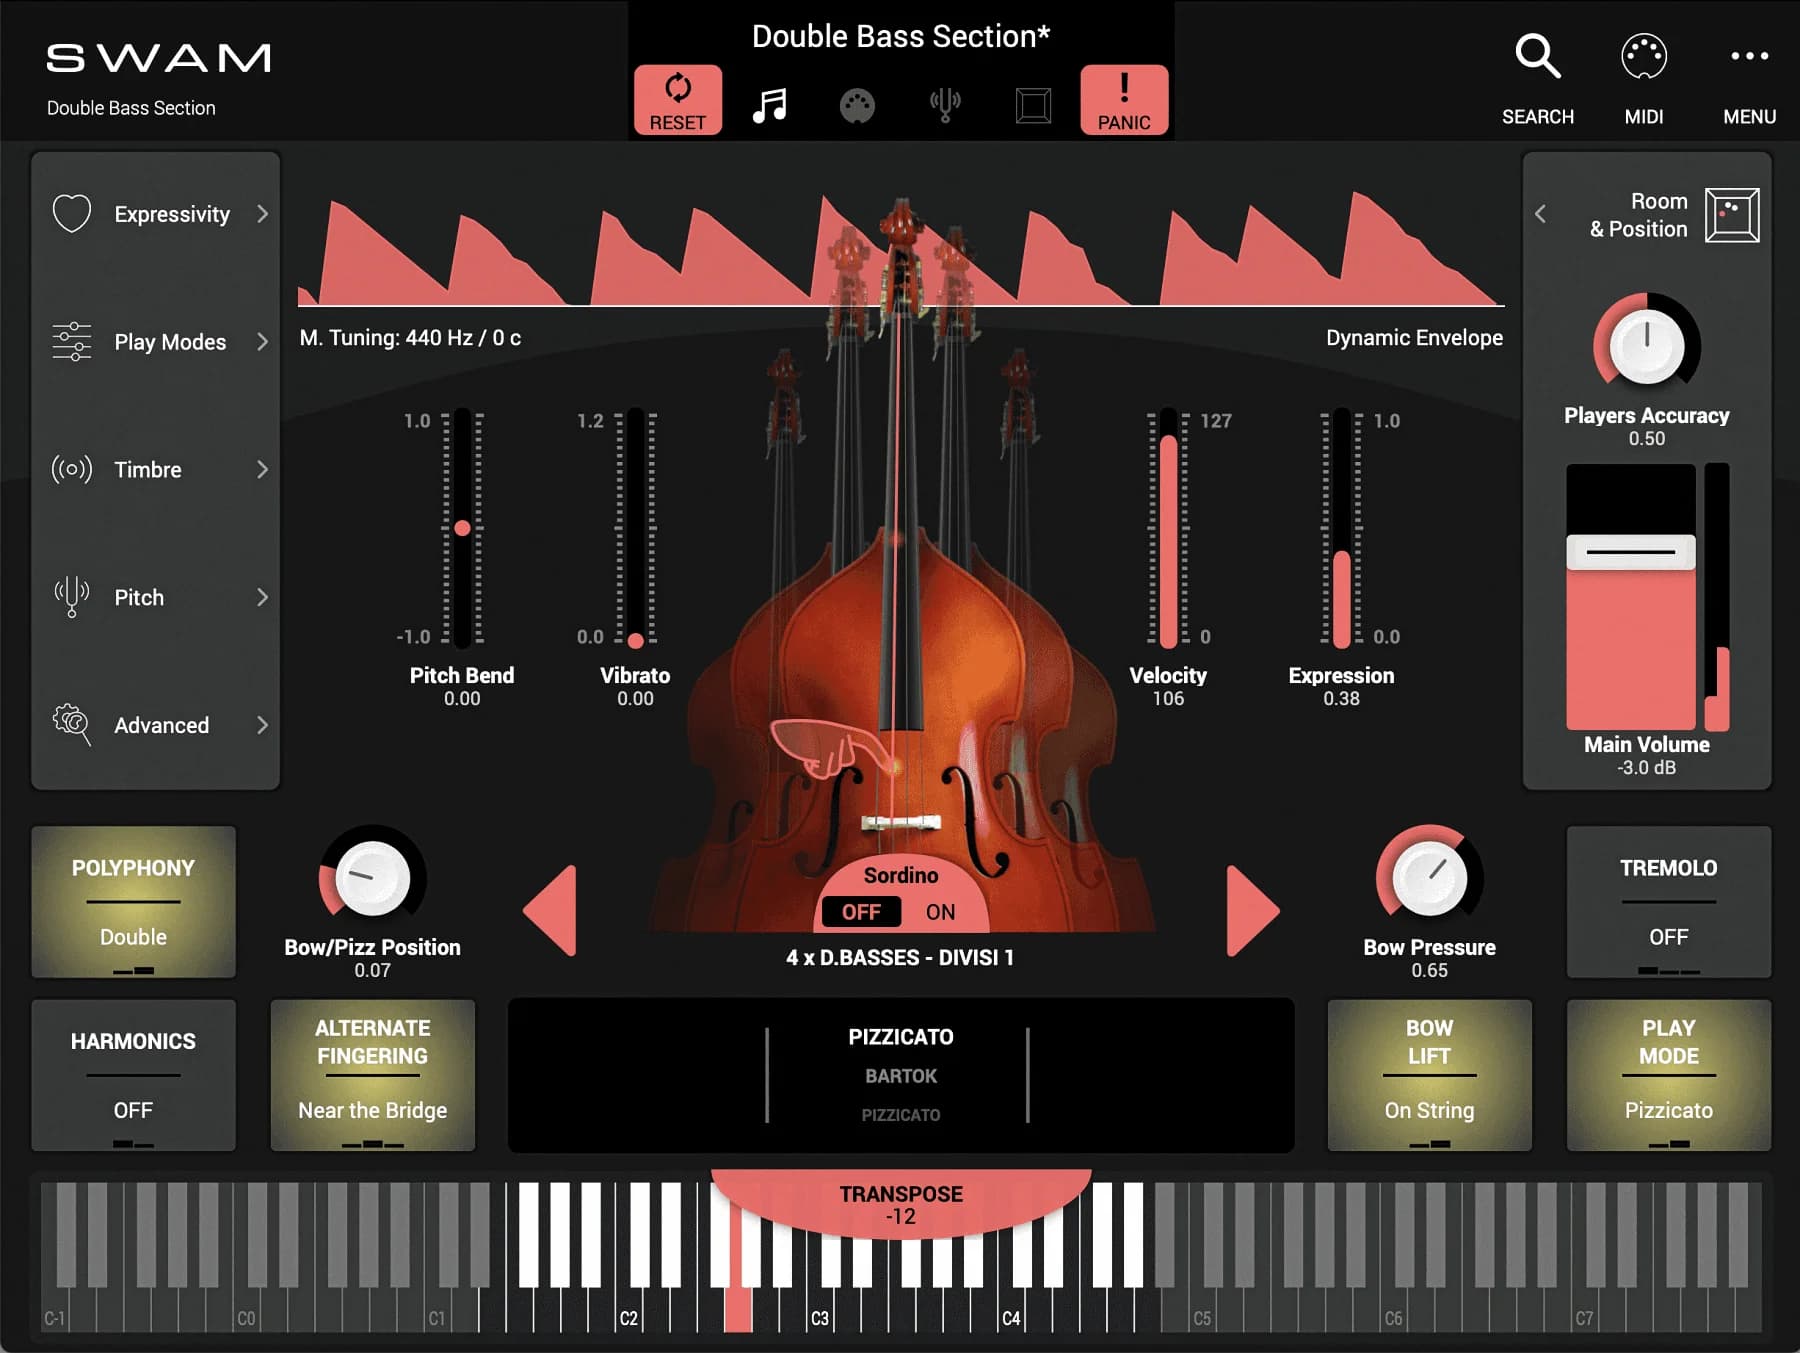Click the Reset icon button

coord(677,99)
